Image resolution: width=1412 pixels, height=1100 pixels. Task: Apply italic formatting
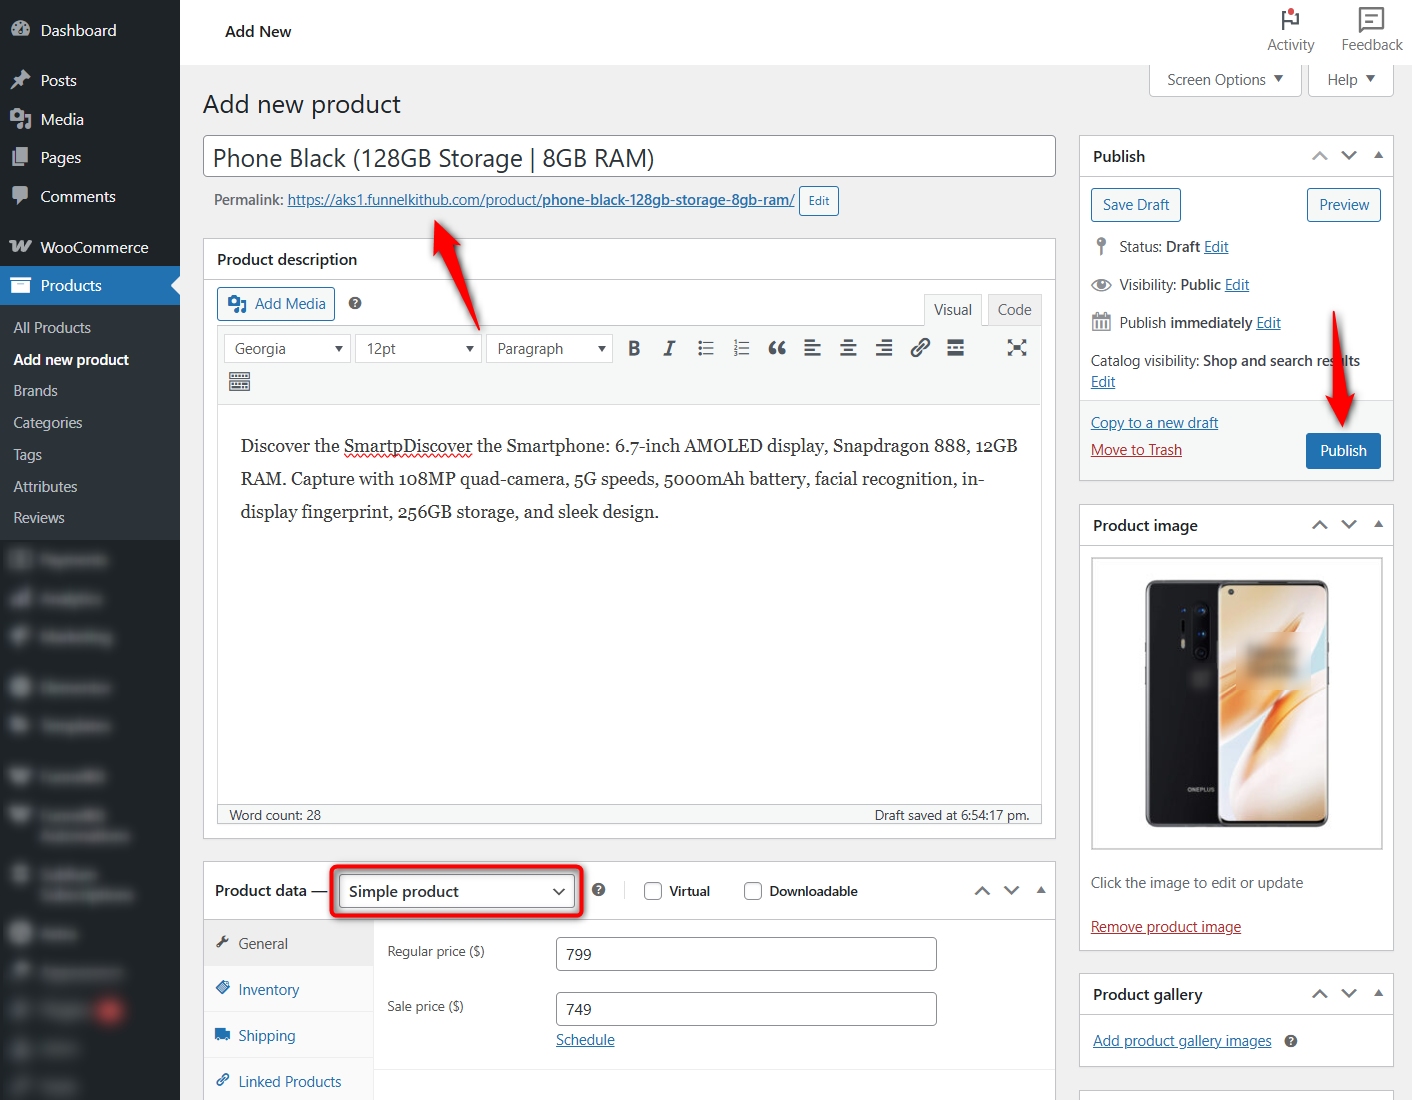pos(669,347)
